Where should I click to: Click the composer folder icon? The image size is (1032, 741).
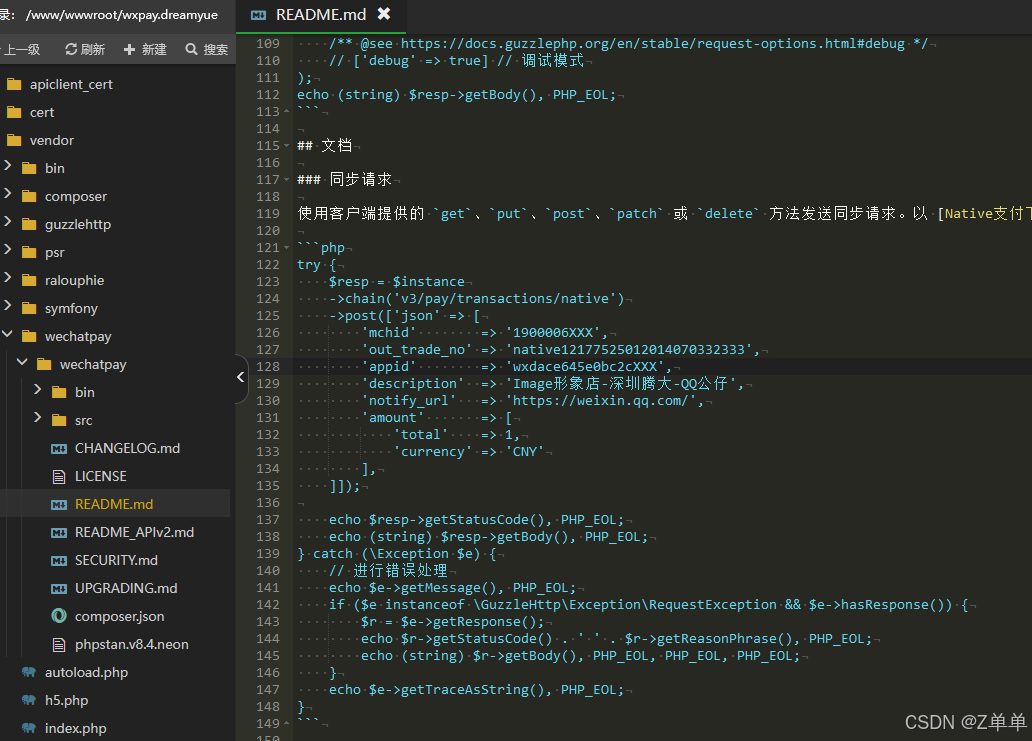pyautogui.click(x=29, y=196)
